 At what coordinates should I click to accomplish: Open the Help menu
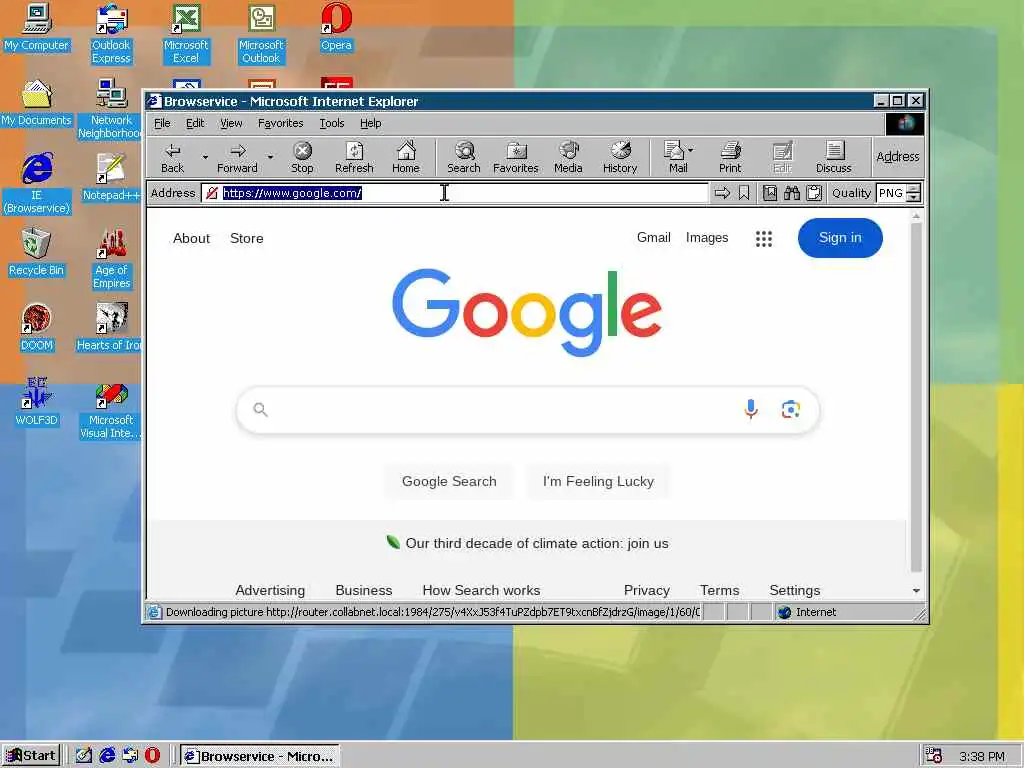point(370,123)
